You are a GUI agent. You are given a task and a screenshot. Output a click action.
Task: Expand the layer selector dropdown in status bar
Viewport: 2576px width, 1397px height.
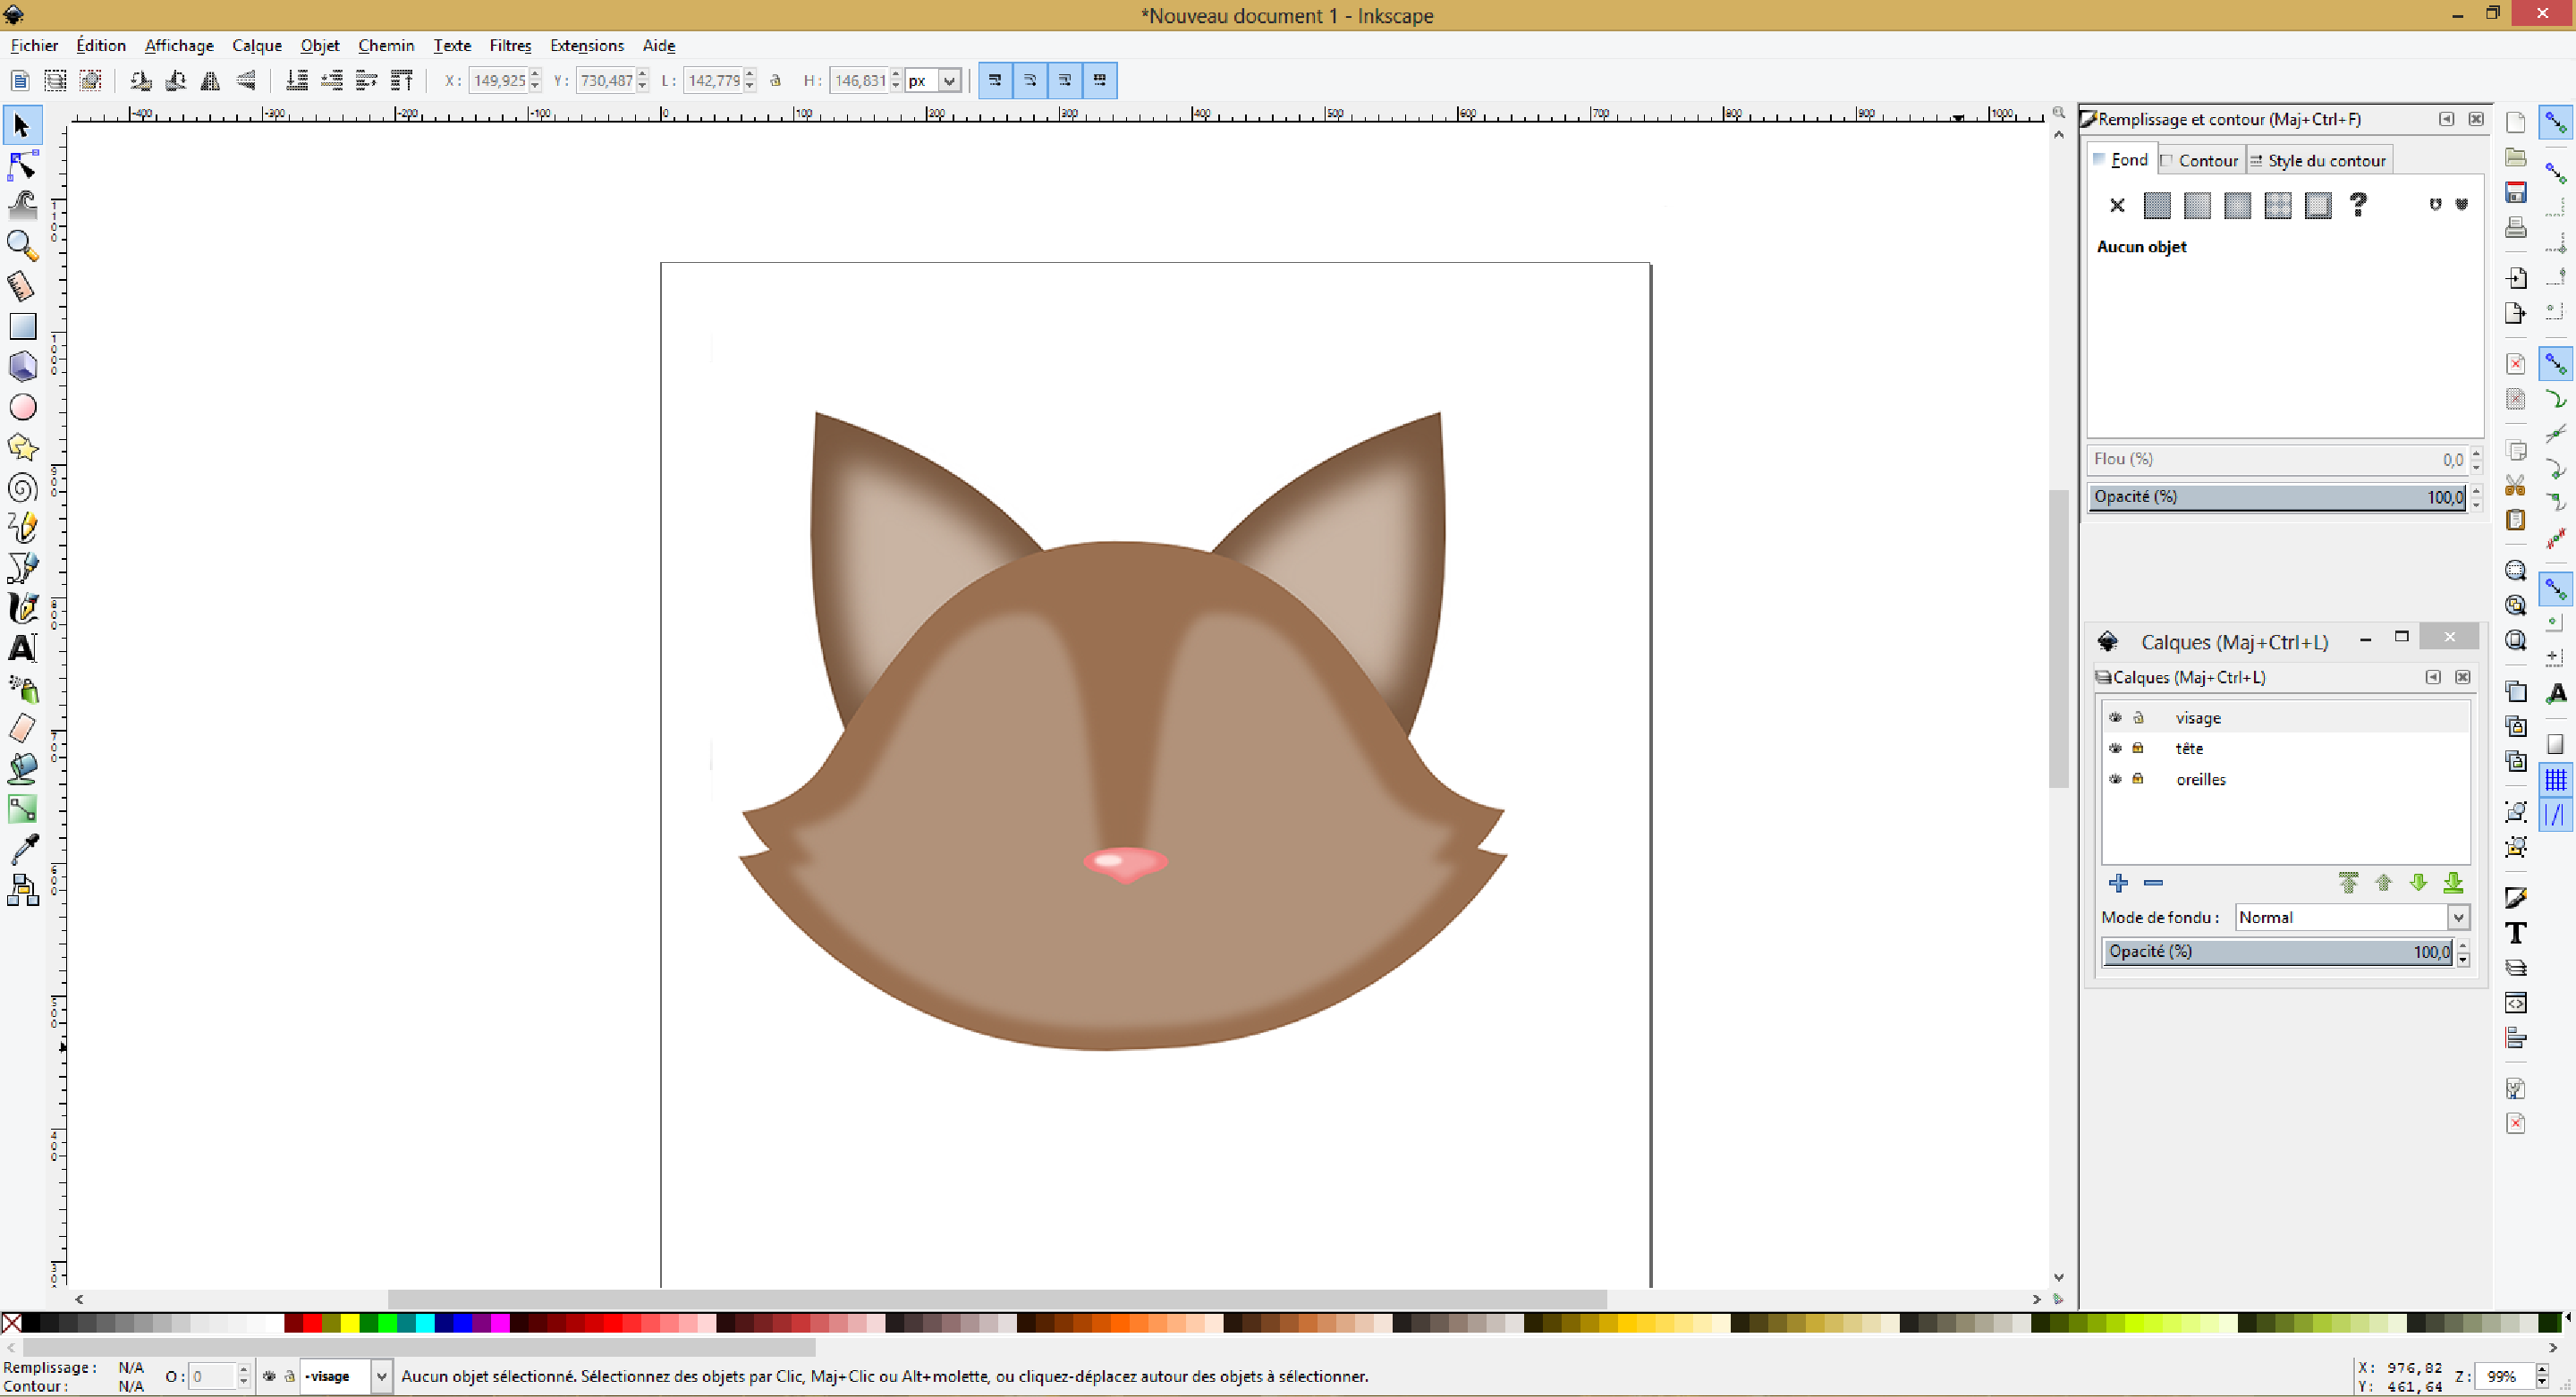[381, 1376]
